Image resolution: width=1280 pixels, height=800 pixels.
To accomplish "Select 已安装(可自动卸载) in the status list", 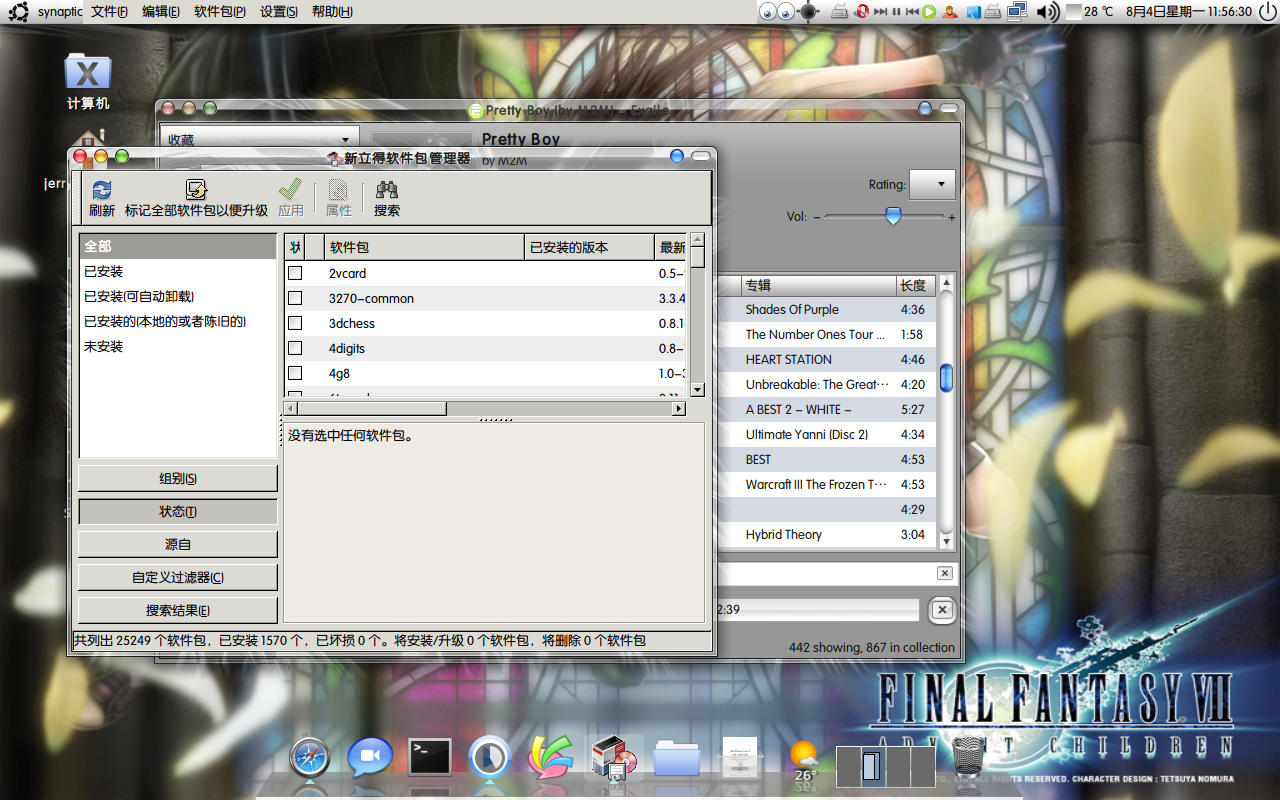I will [178, 296].
